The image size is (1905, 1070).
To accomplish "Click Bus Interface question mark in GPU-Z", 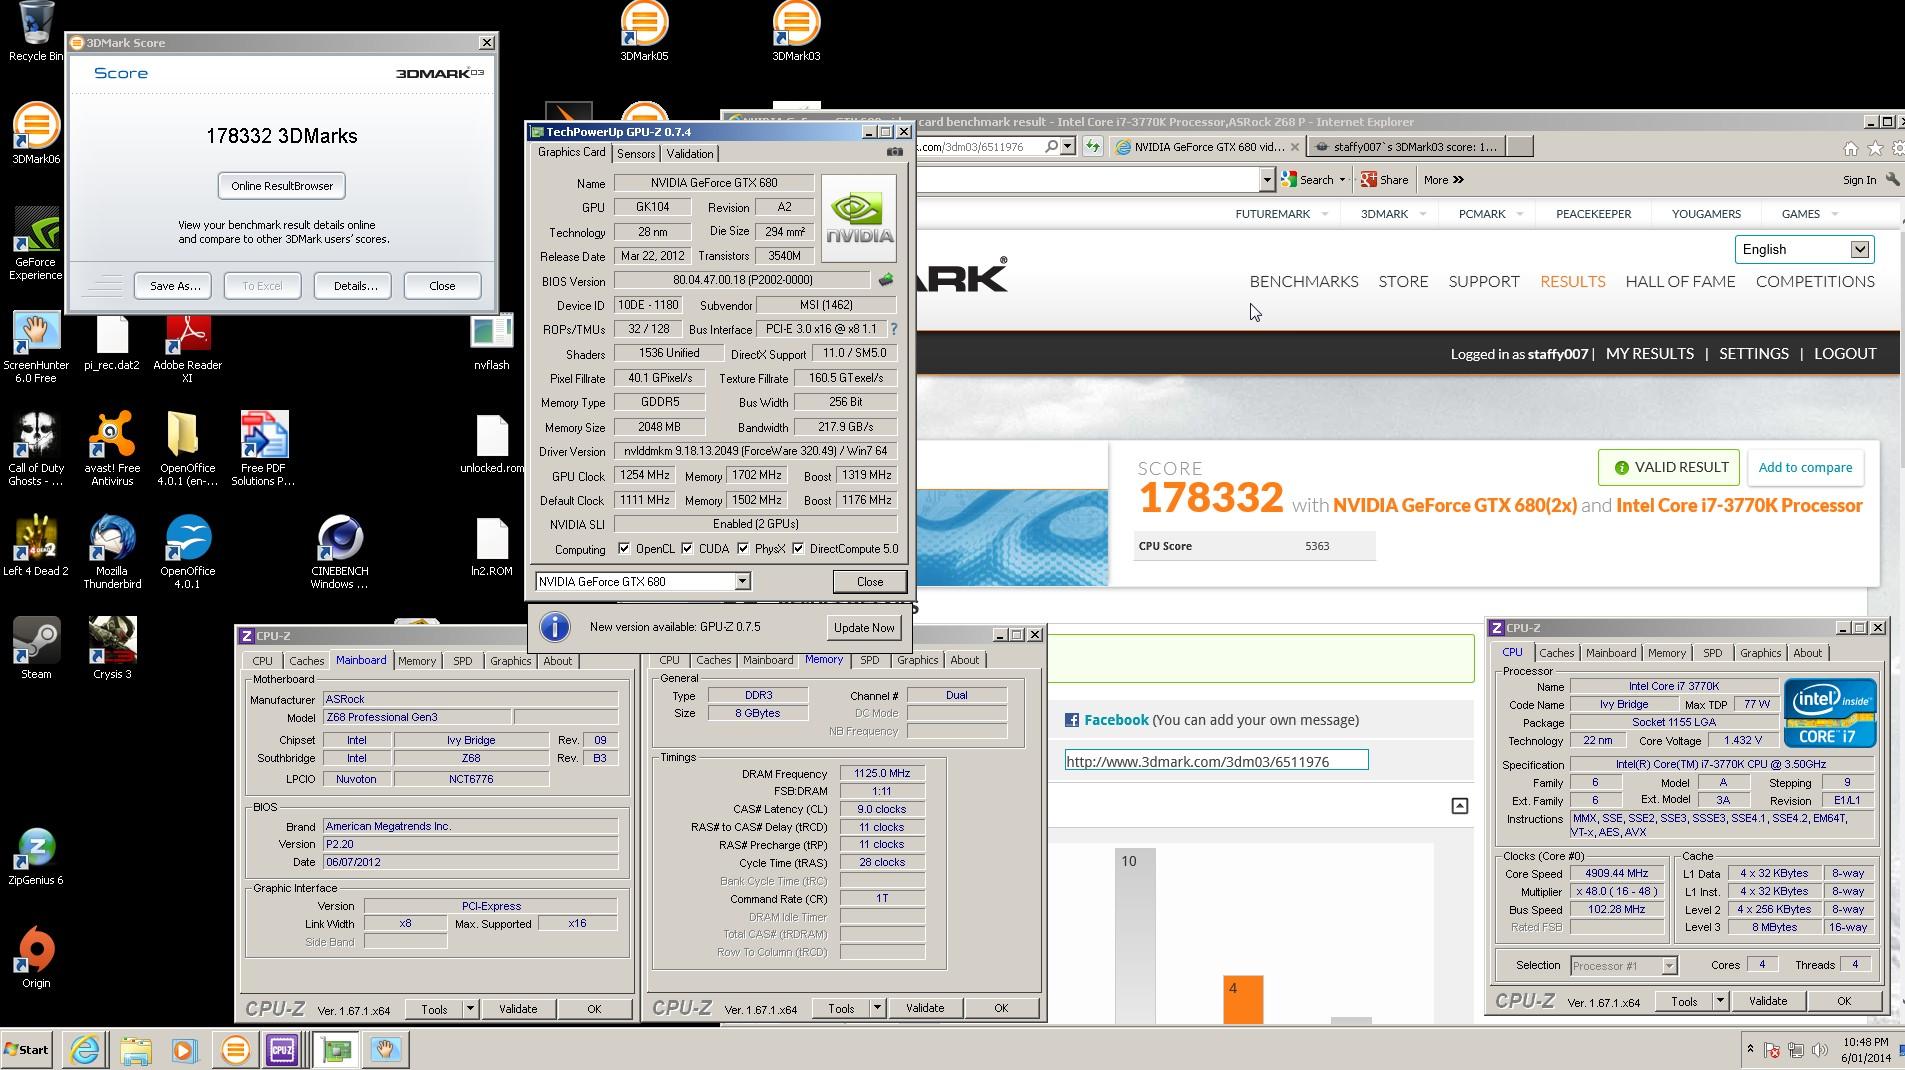I will pos(893,329).
